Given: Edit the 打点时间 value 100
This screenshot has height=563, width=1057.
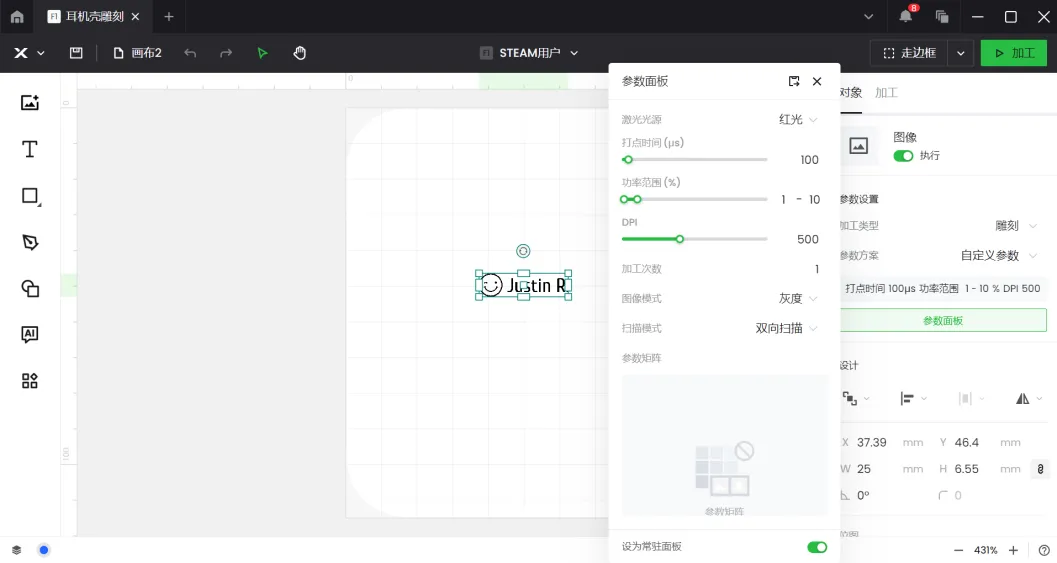Looking at the screenshot, I should point(810,160).
